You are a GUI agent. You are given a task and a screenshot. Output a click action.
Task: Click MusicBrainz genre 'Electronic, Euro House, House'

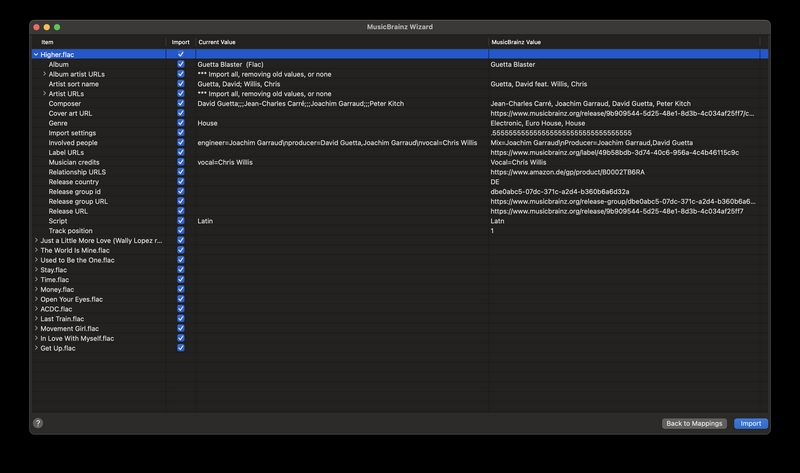click(x=538, y=123)
